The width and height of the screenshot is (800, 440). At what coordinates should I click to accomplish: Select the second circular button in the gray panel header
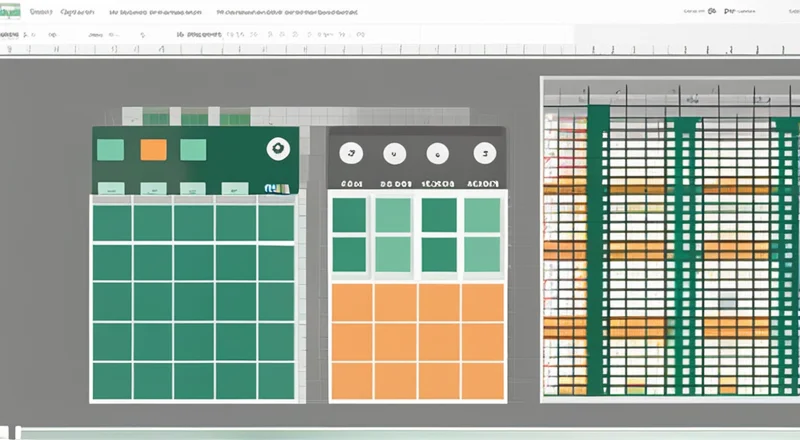(x=395, y=153)
